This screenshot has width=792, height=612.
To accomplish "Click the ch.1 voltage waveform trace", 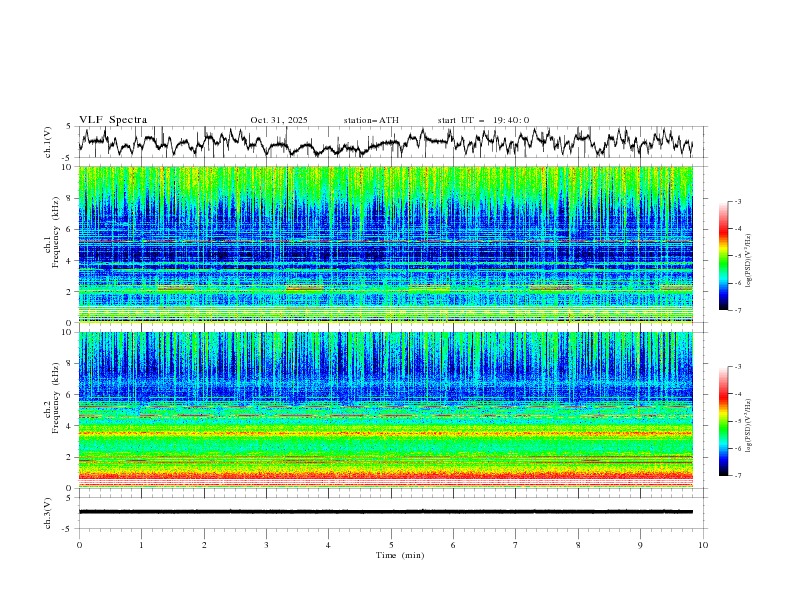I will pos(385,142).
